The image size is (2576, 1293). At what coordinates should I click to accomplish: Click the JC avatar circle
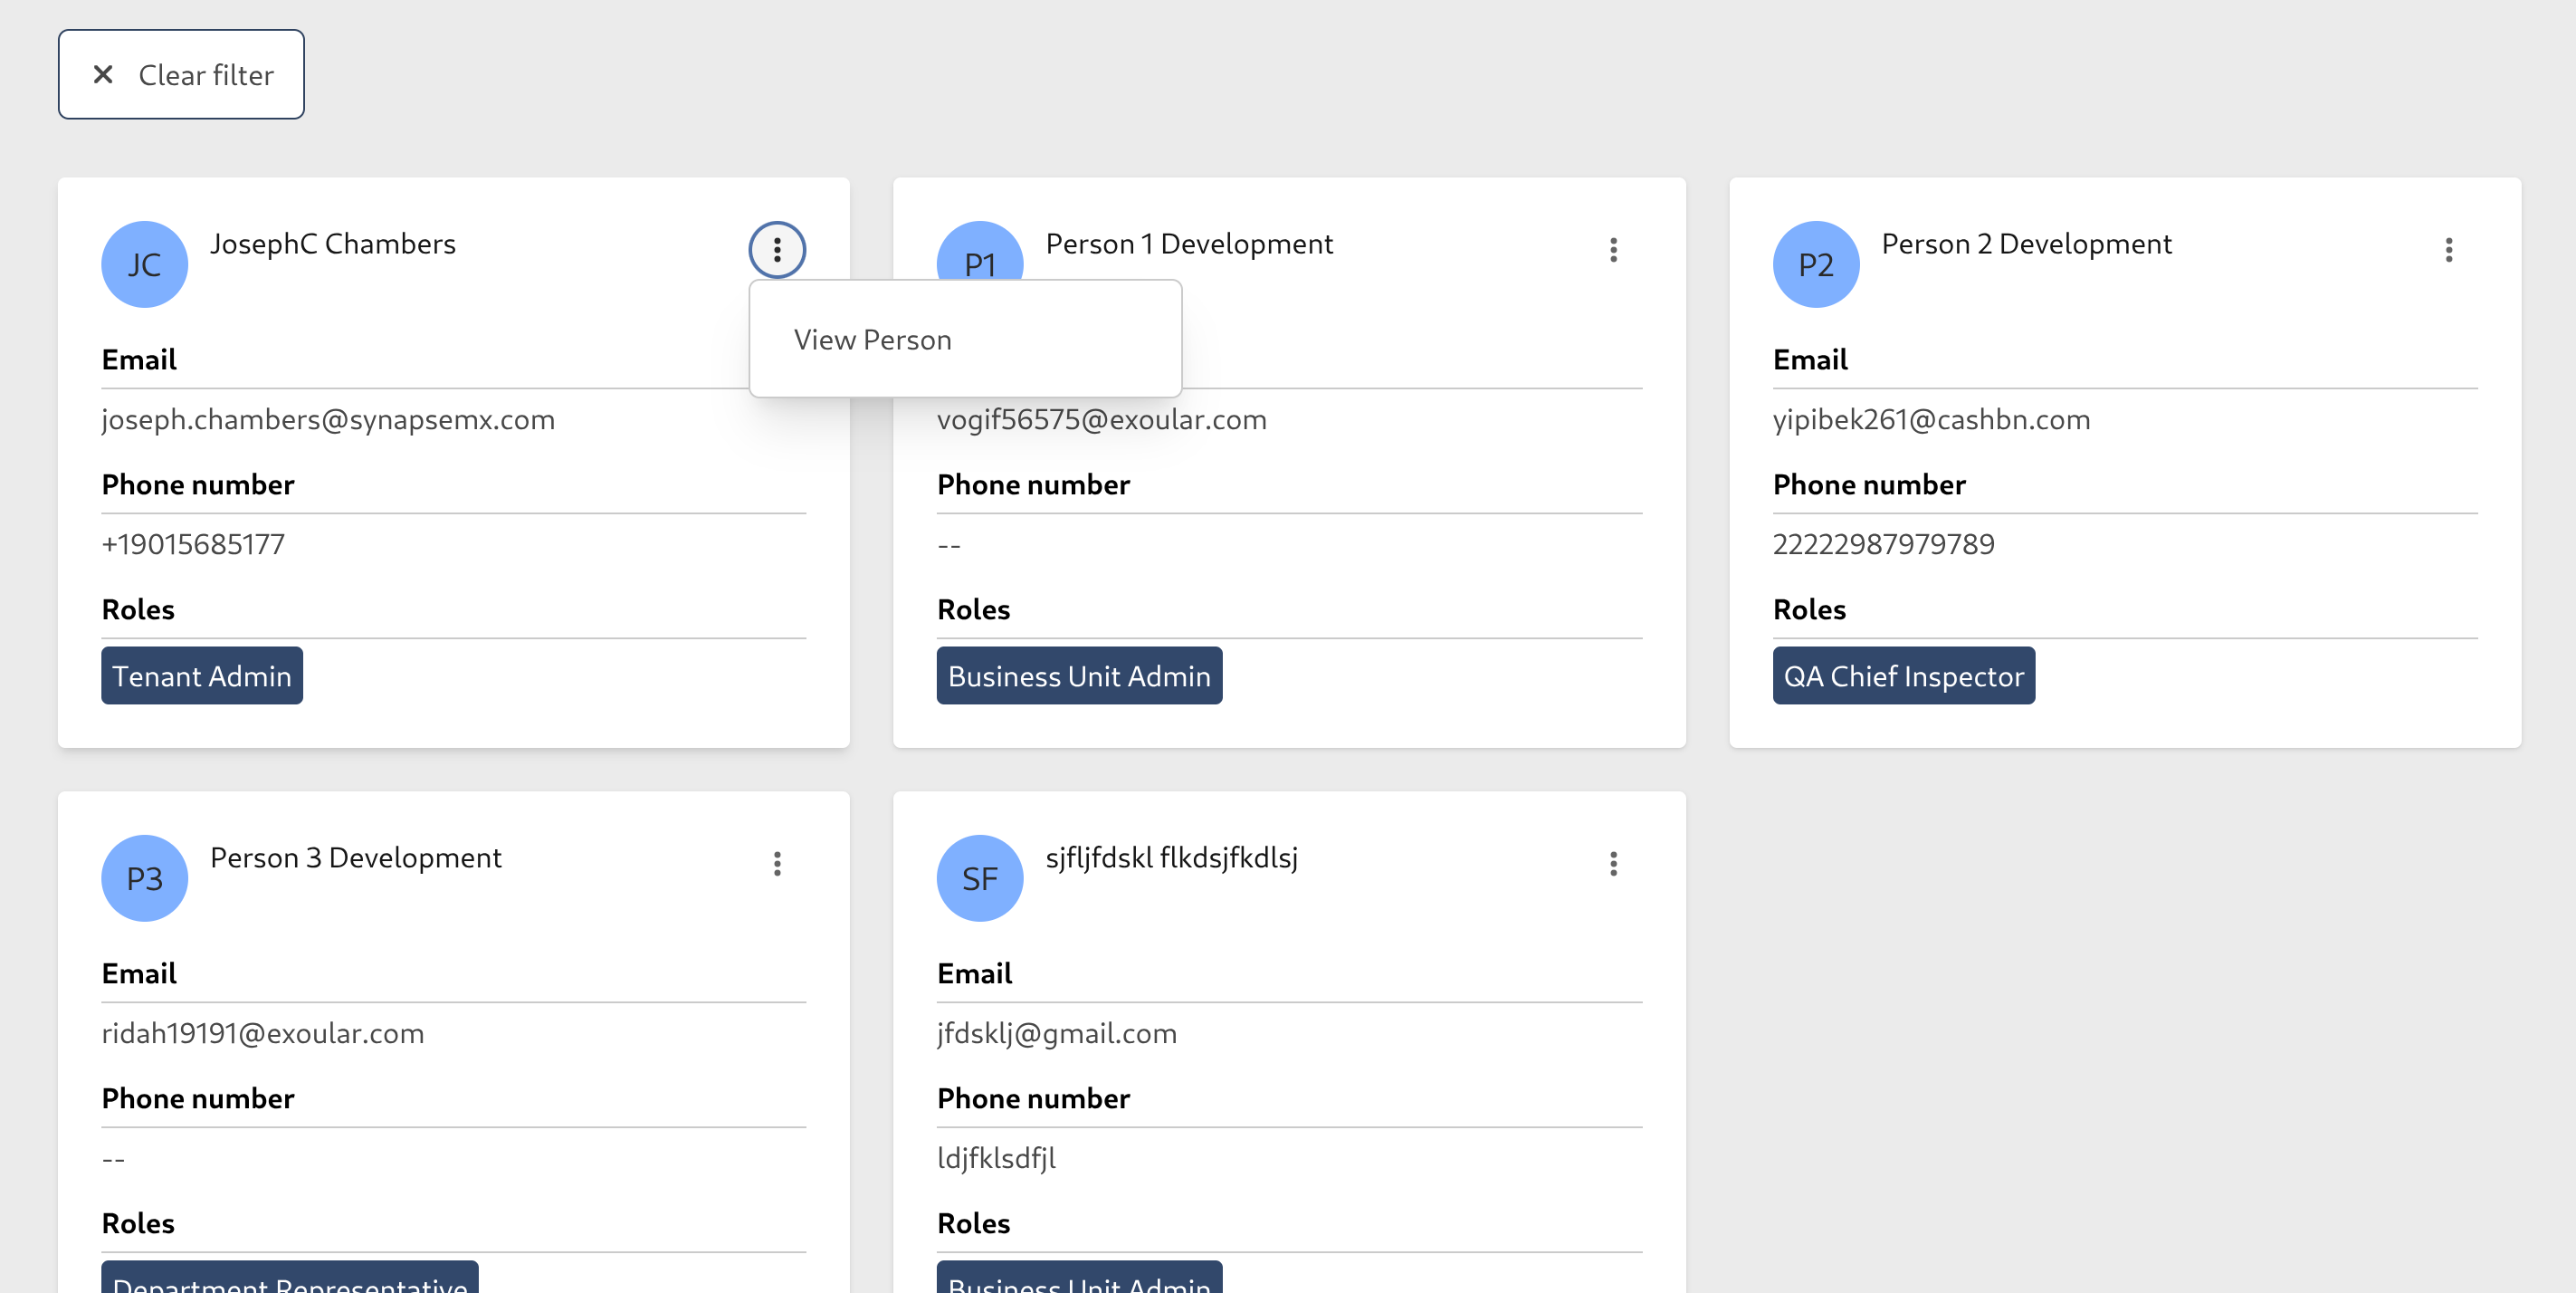(144, 263)
